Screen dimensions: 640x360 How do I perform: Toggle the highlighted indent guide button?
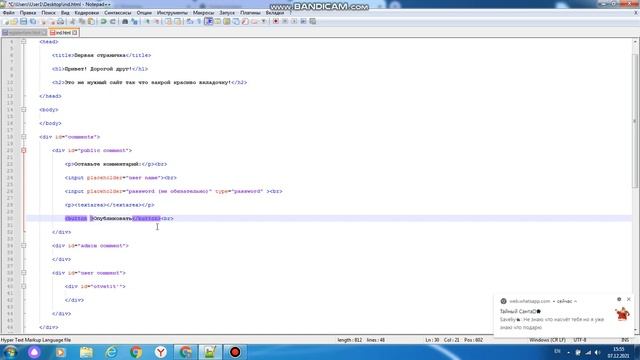tap(209, 21)
